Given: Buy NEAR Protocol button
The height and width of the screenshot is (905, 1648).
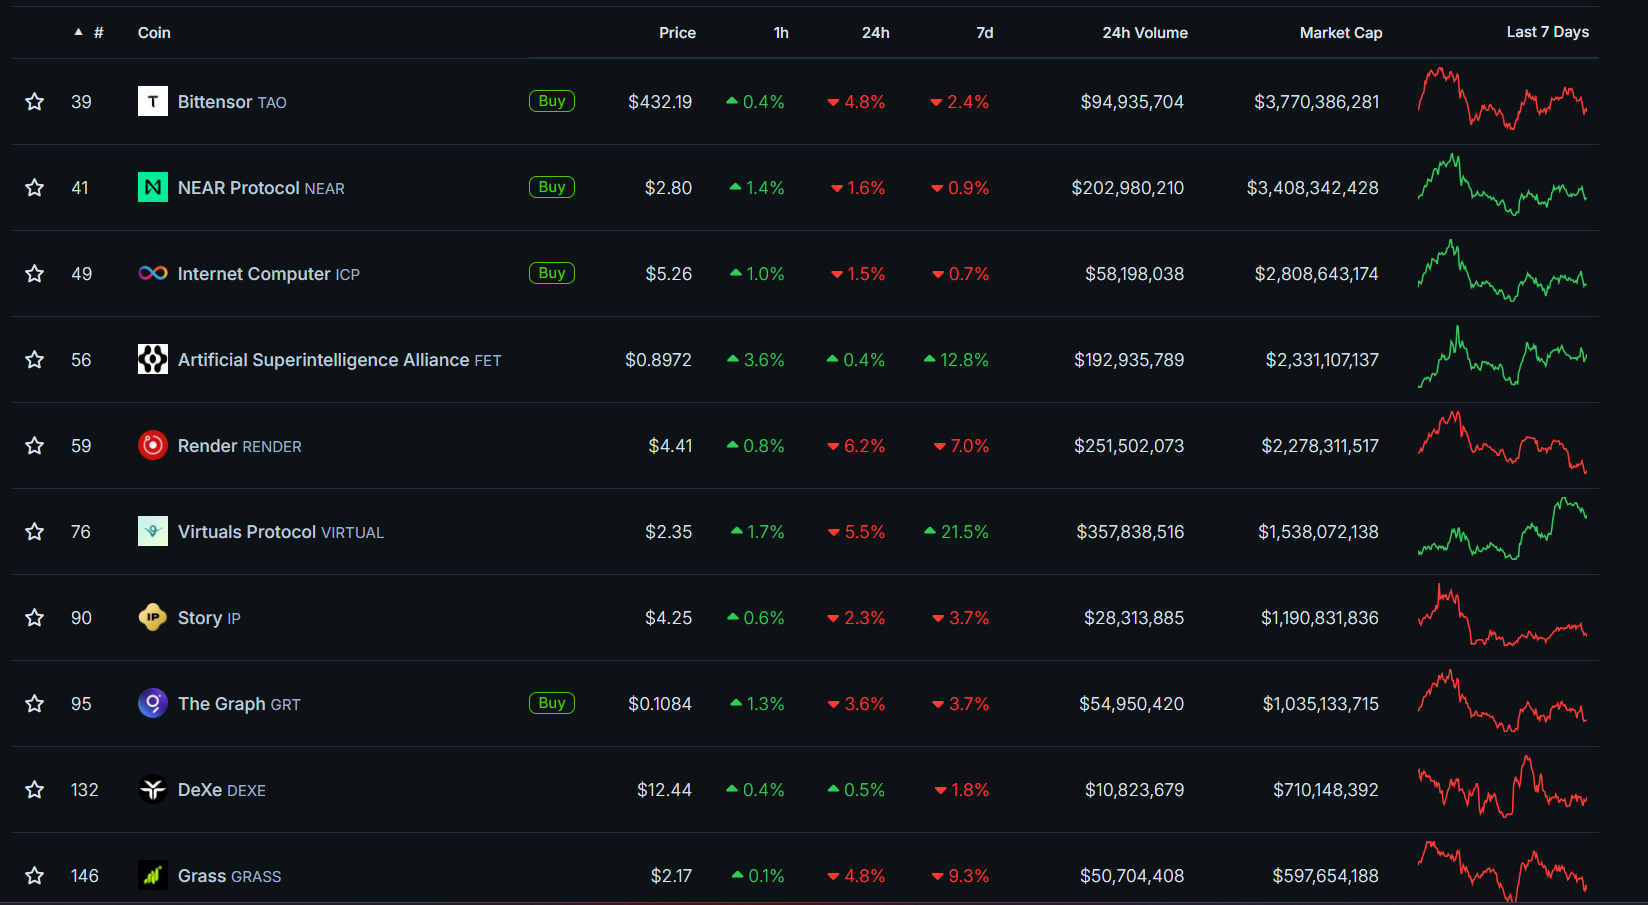Looking at the screenshot, I should [552, 187].
